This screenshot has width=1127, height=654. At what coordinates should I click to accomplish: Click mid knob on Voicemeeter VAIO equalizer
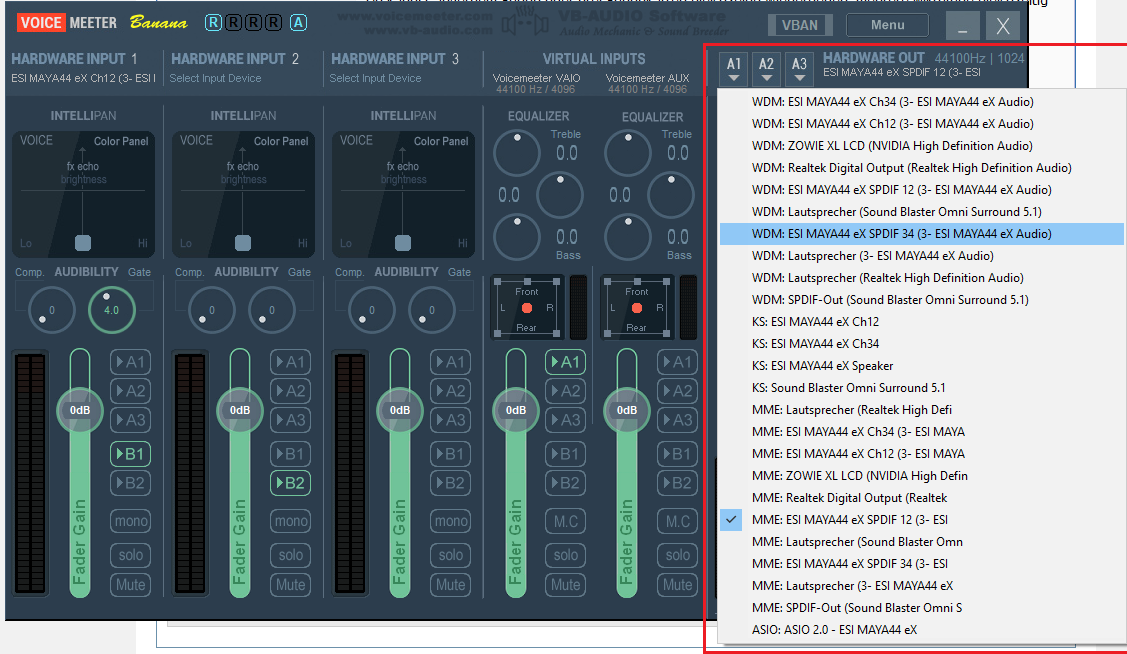(560, 195)
